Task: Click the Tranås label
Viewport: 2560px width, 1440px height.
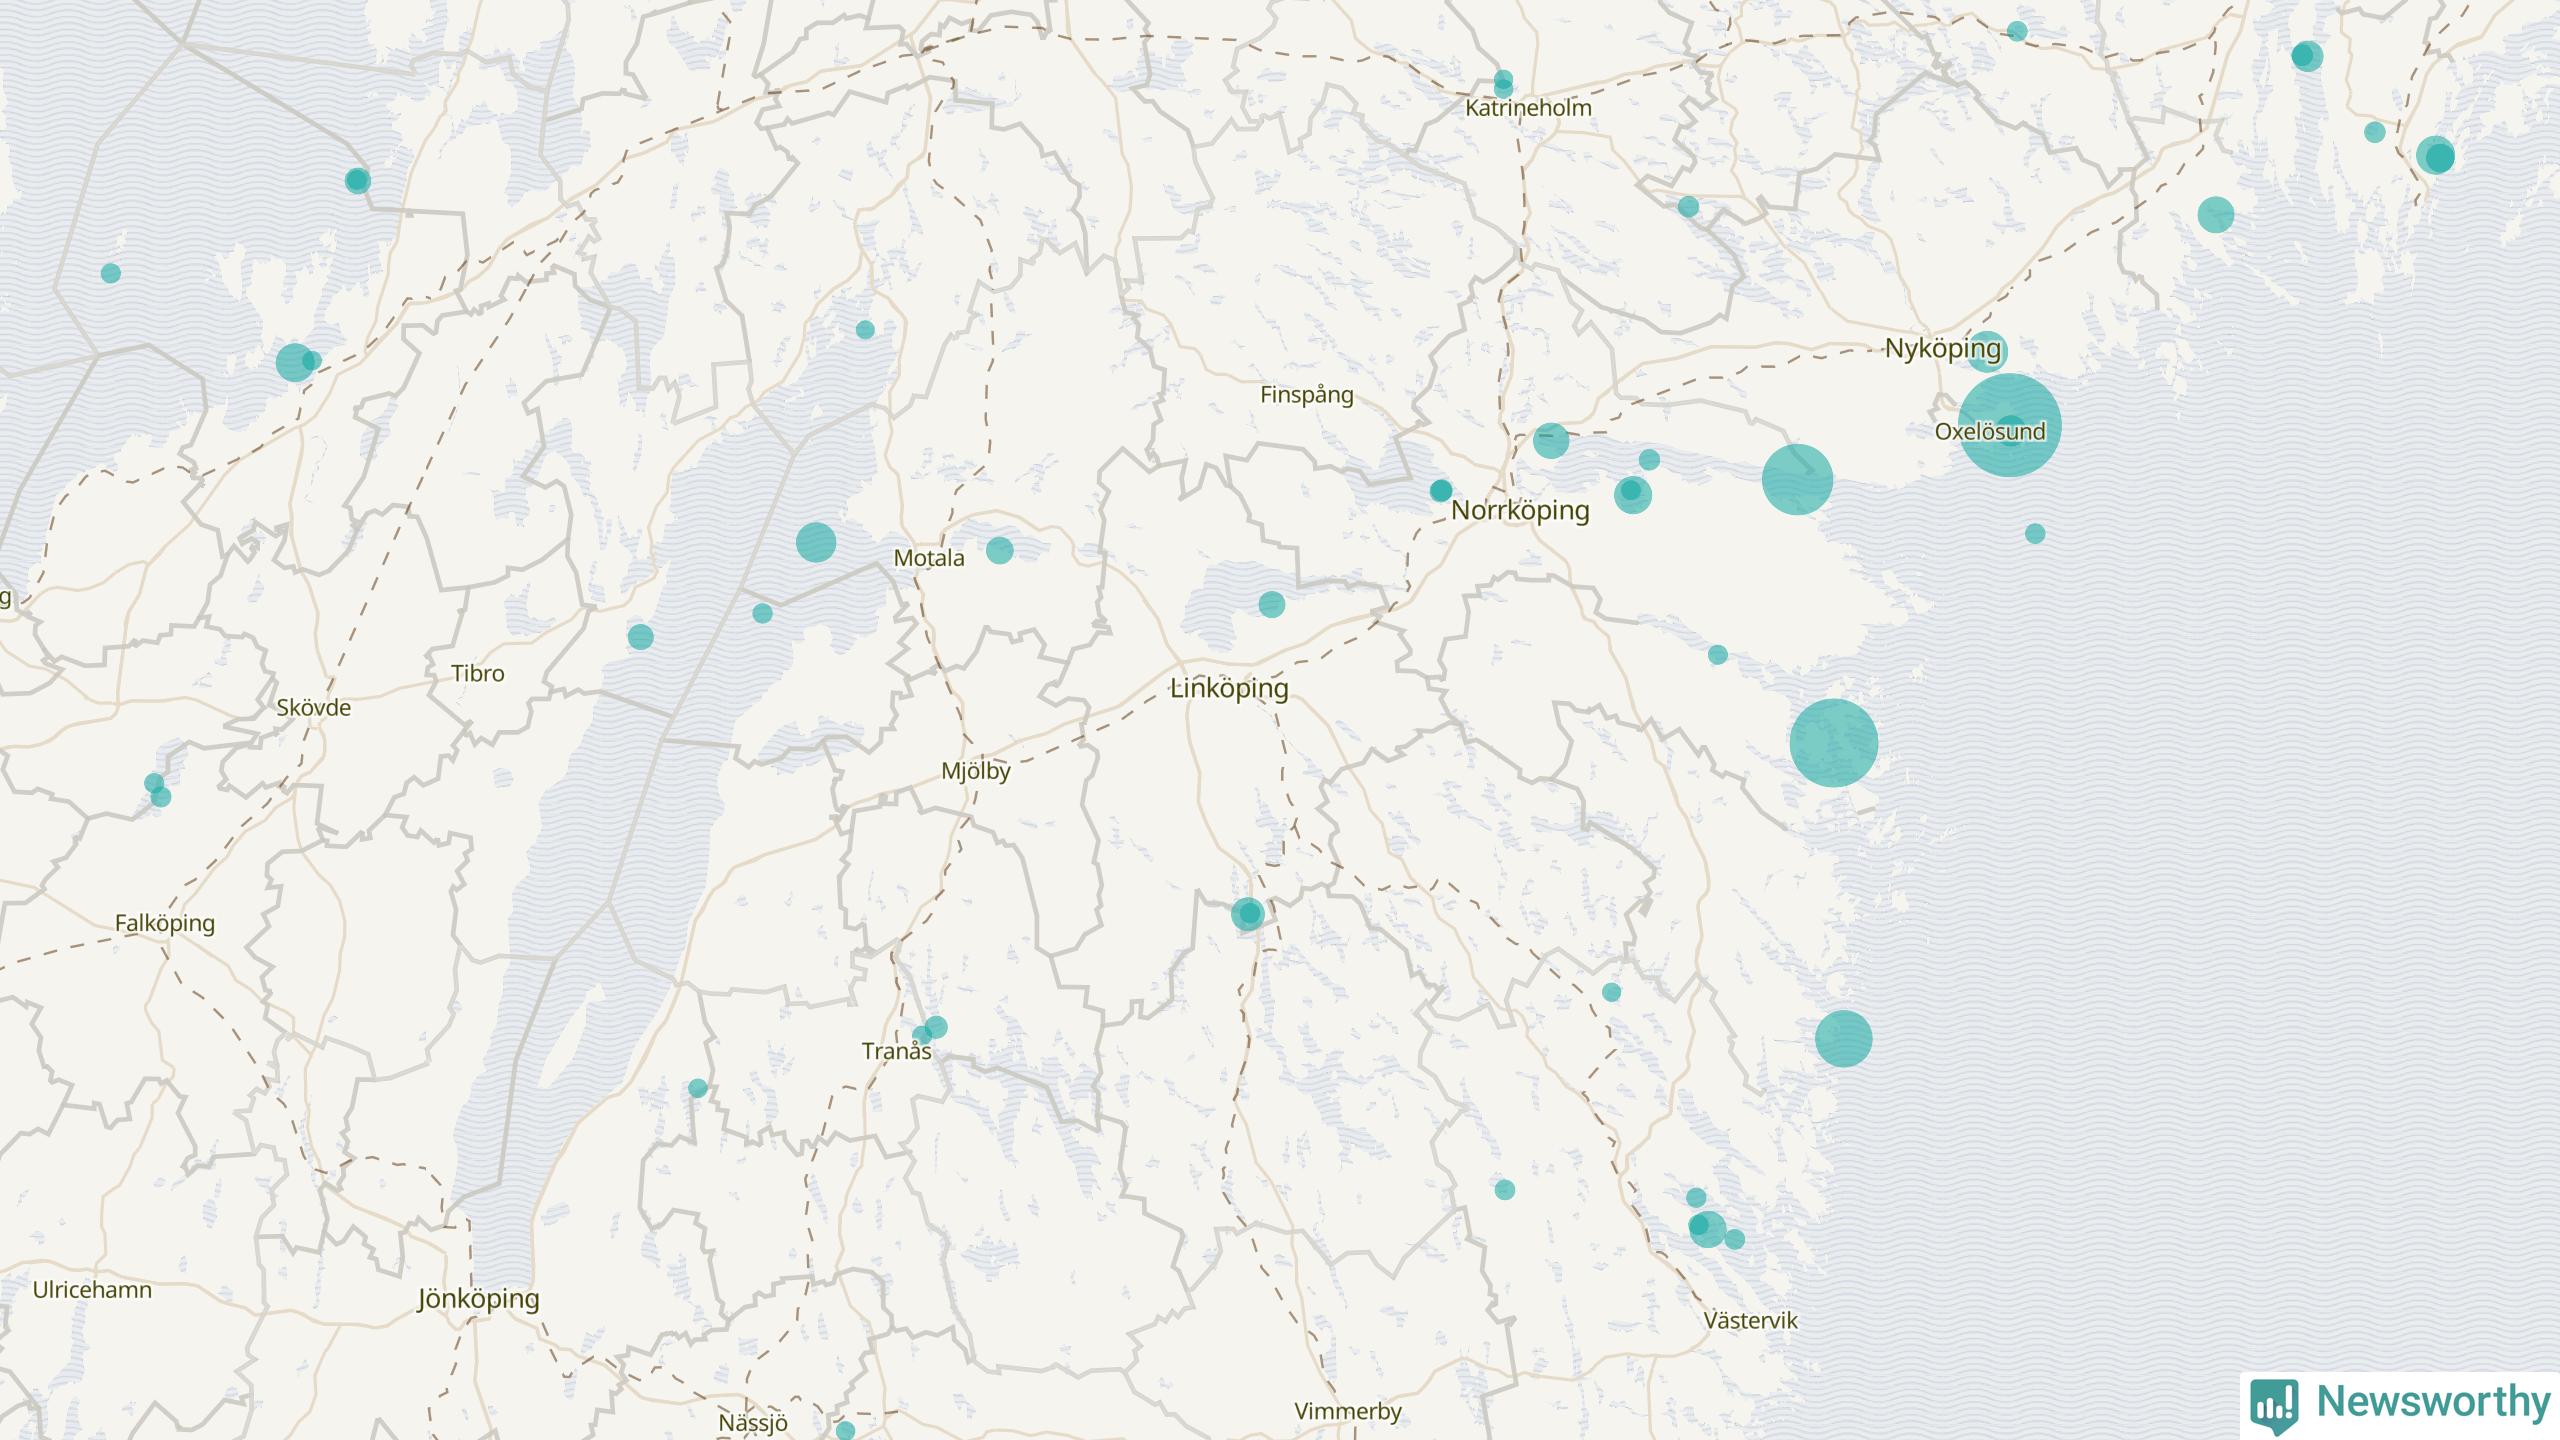Action: pyautogui.click(x=897, y=1051)
